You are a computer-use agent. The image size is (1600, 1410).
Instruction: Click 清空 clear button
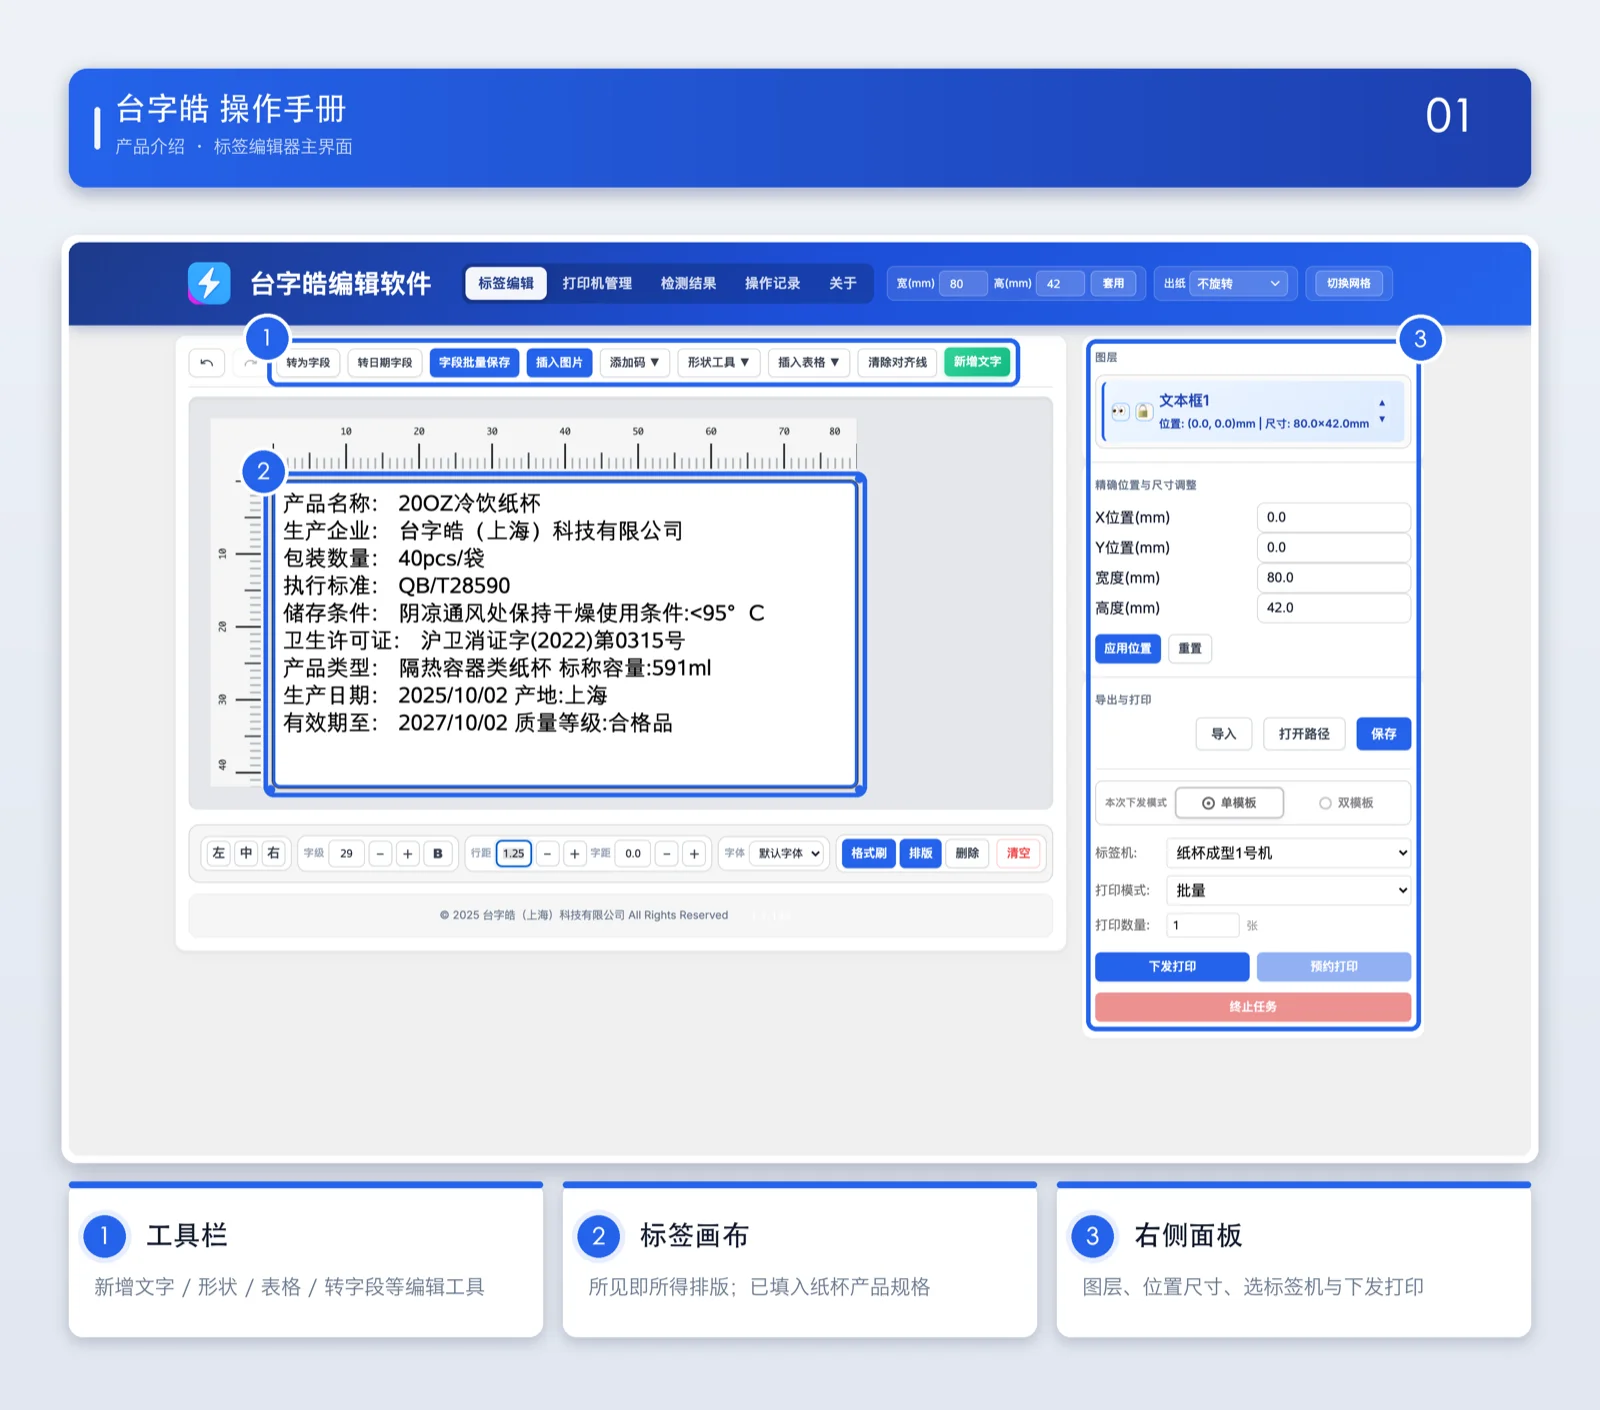[x=1018, y=854]
